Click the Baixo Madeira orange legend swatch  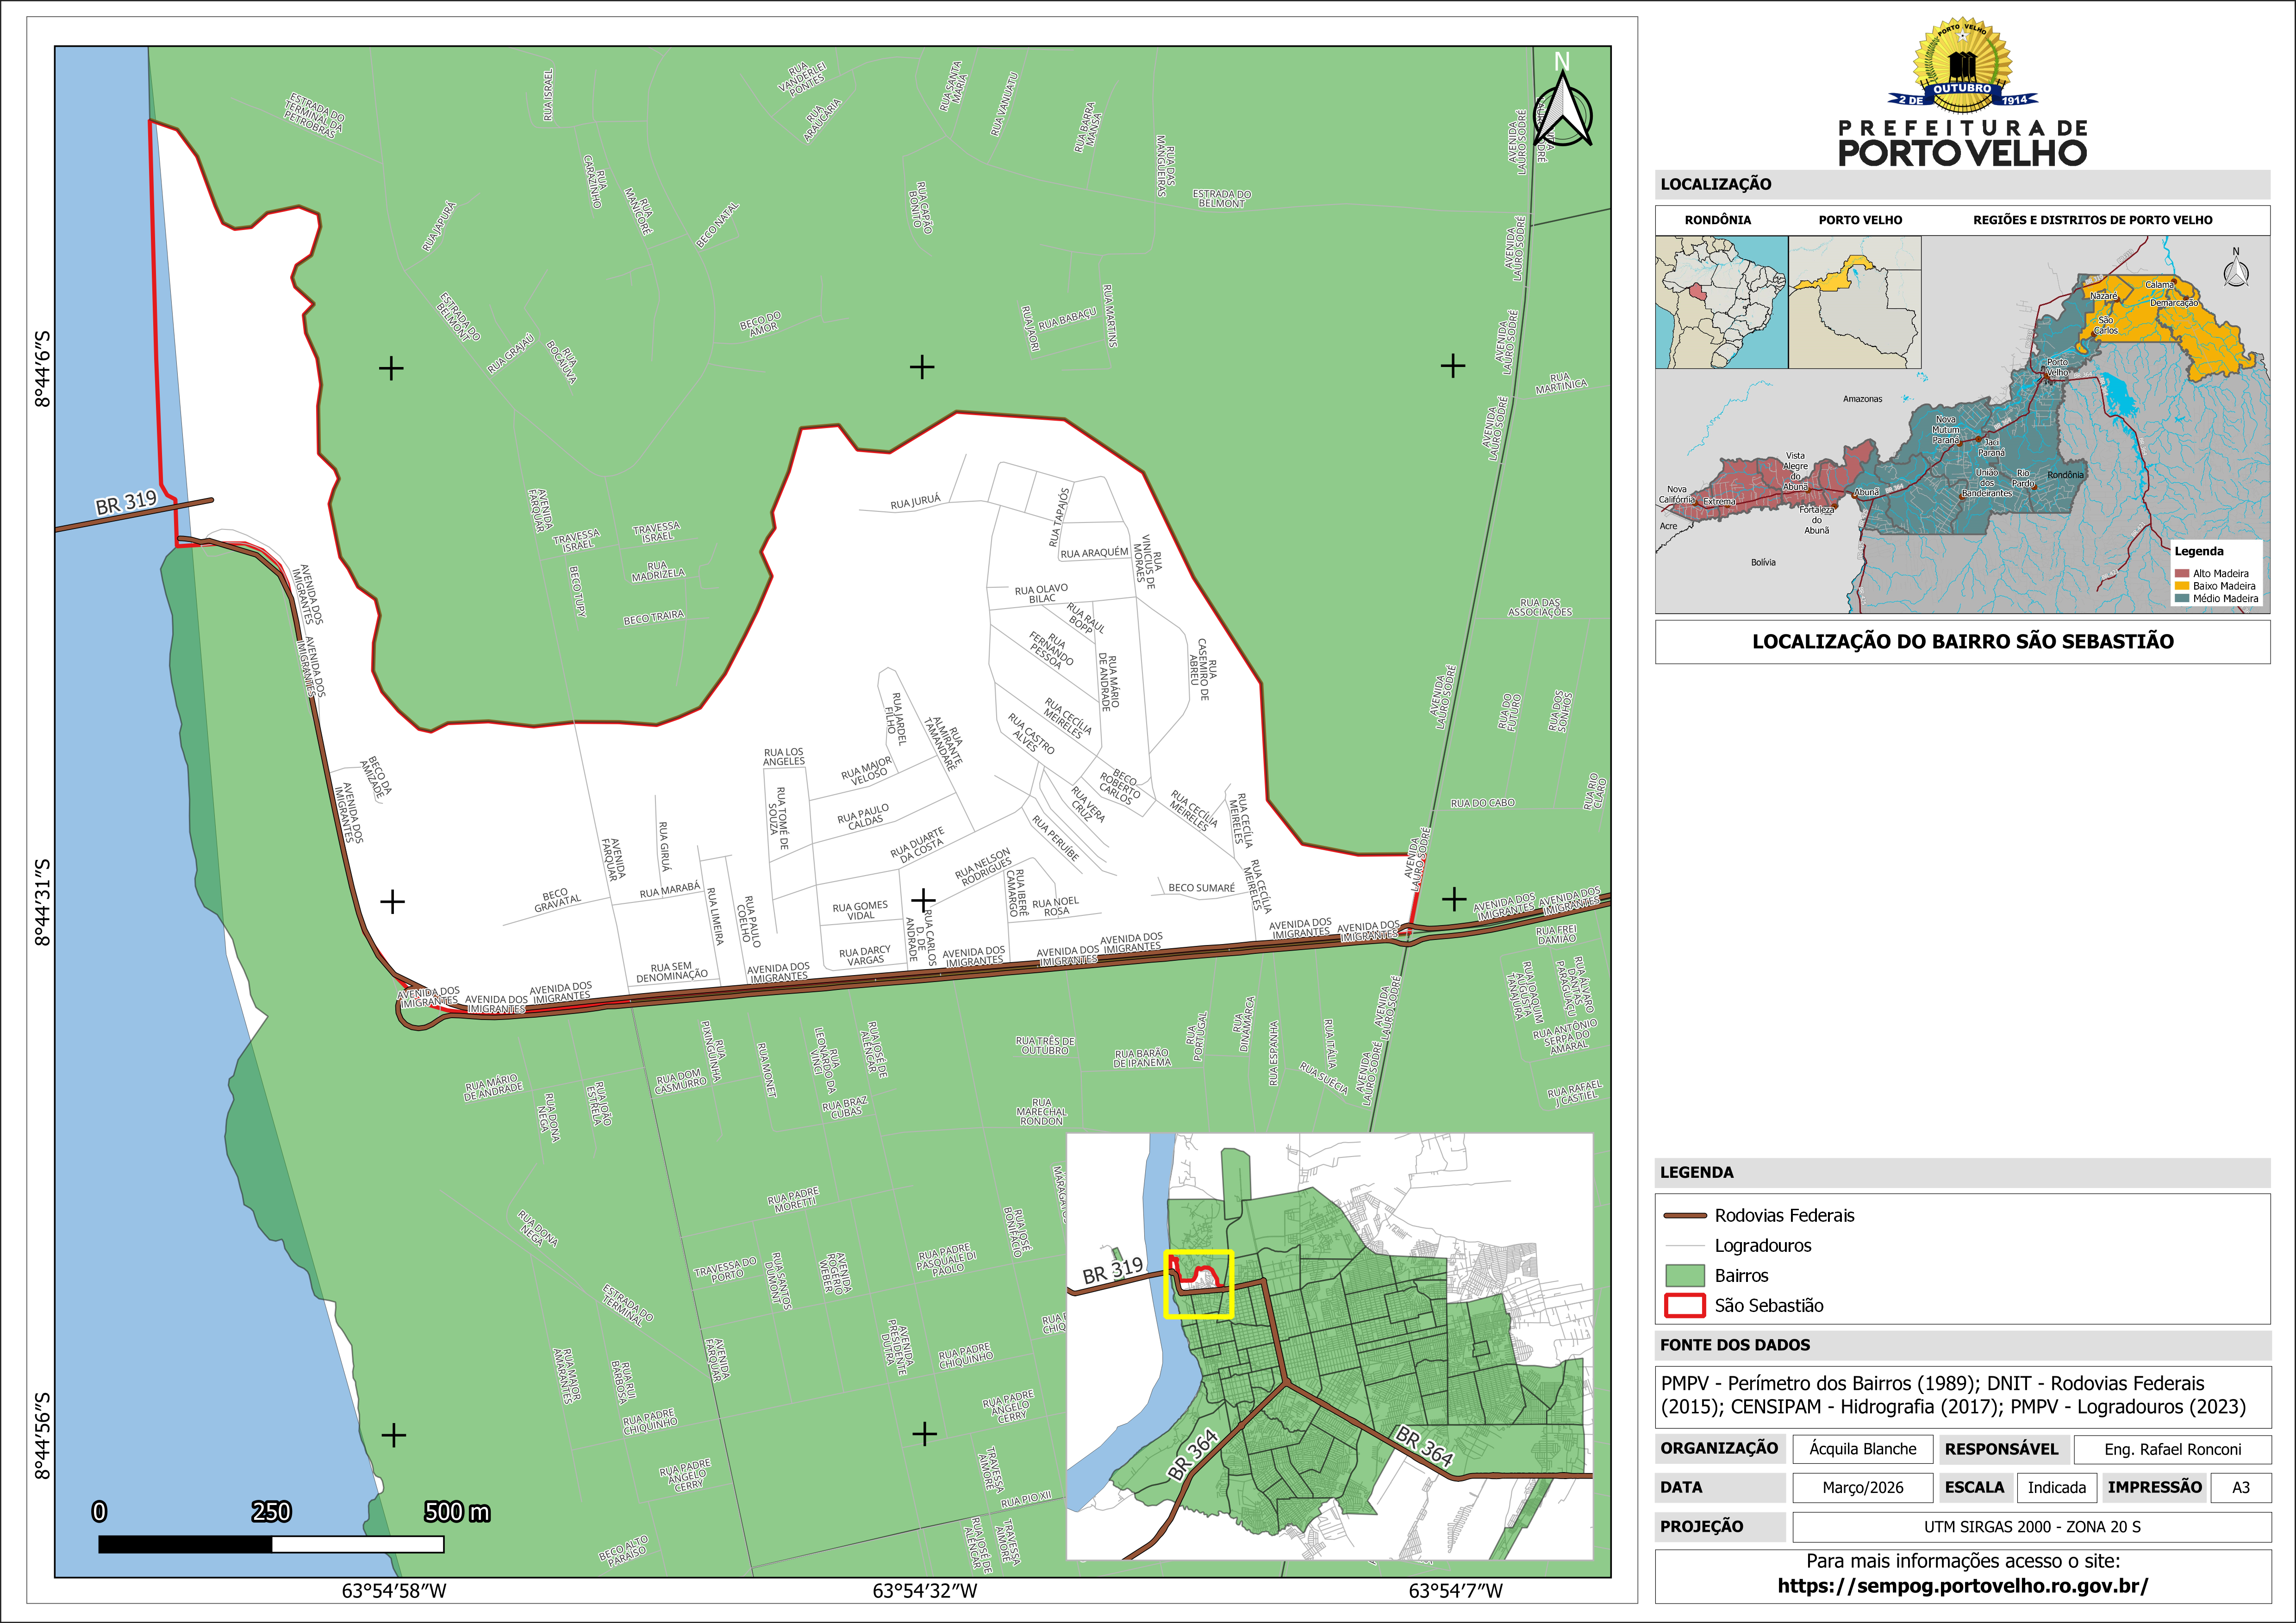pyautogui.click(x=2182, y=586)
